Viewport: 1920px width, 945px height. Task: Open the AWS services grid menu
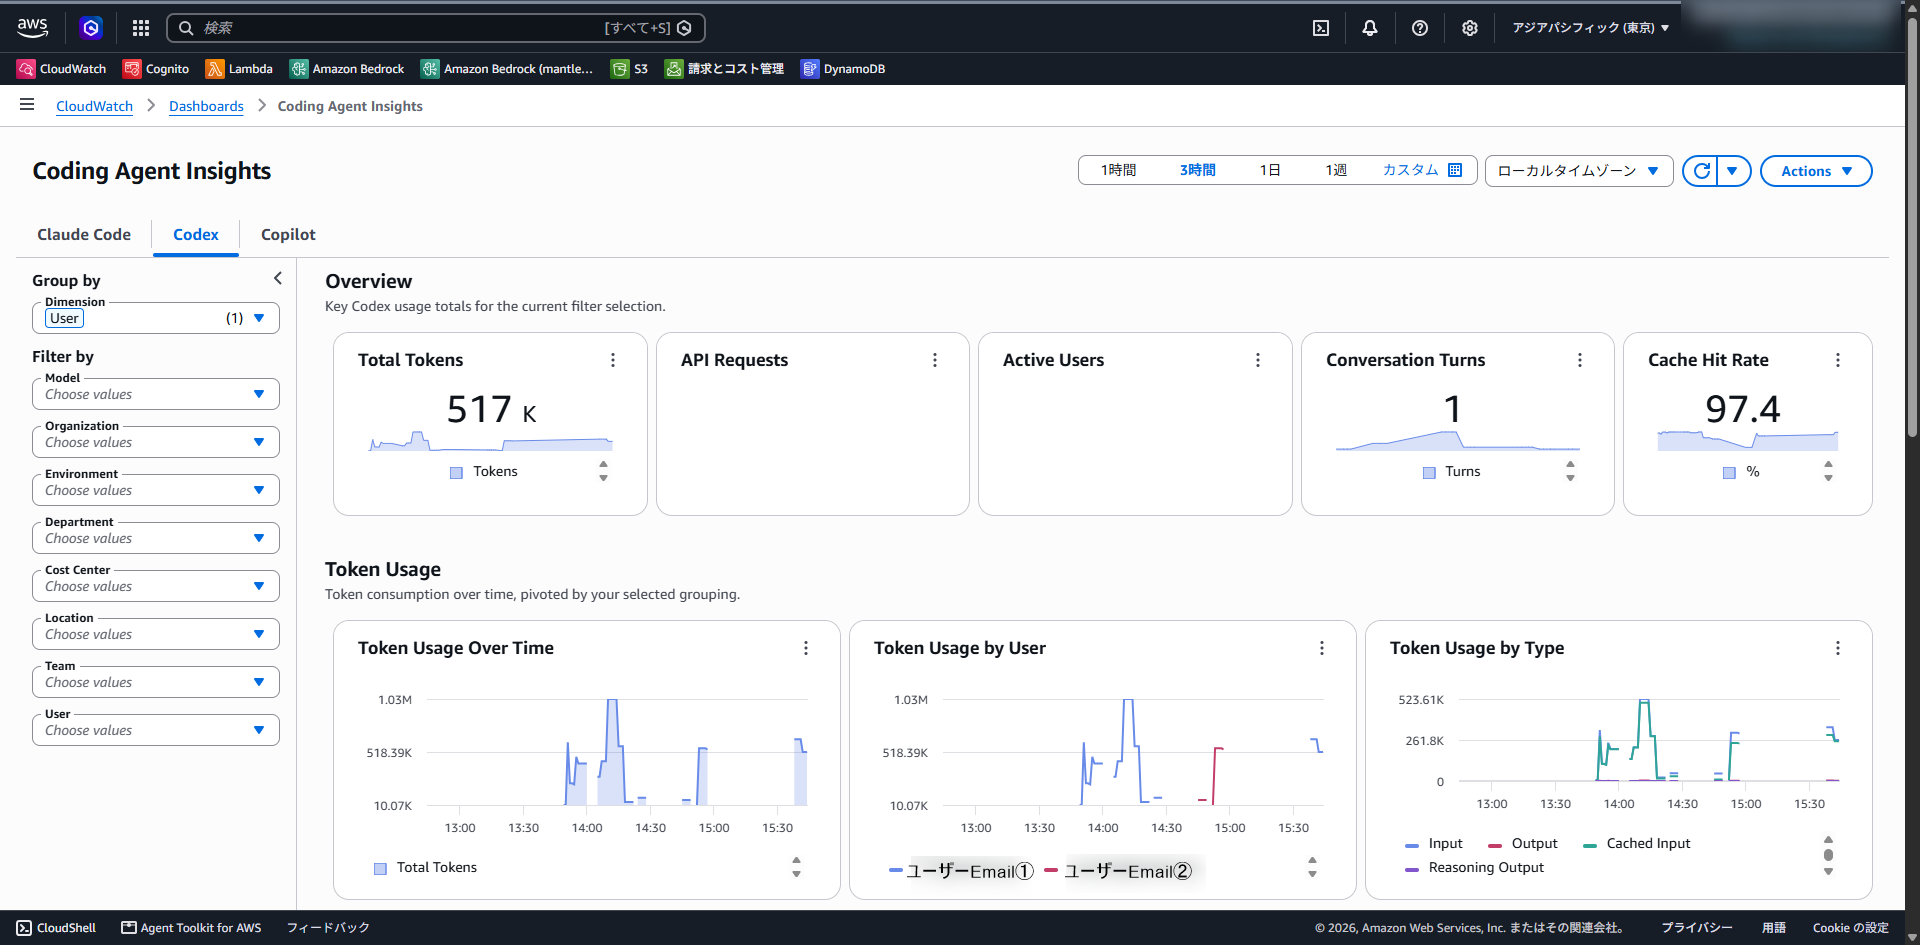coord(141,28)
